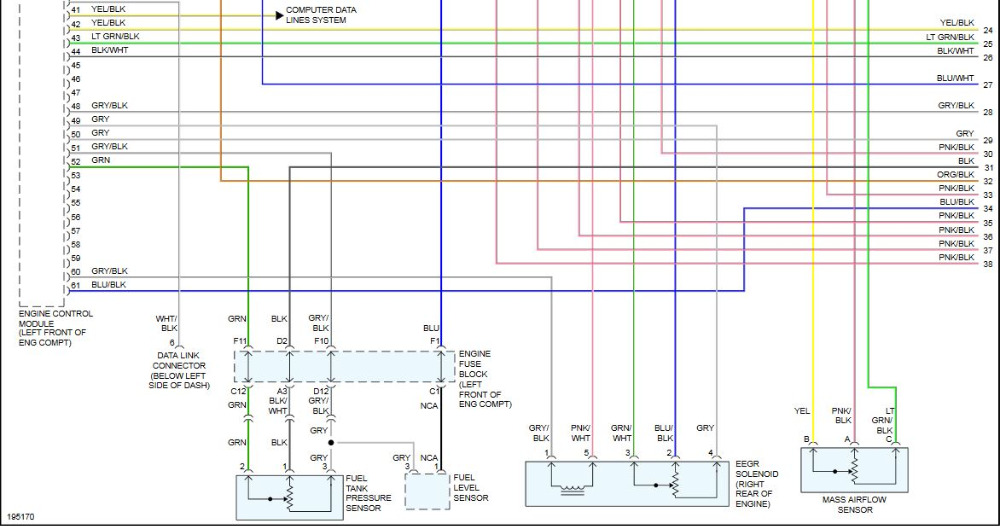Click the GRY splice dot above fuel sensors

pyautogui.click(x=331, y=442)
